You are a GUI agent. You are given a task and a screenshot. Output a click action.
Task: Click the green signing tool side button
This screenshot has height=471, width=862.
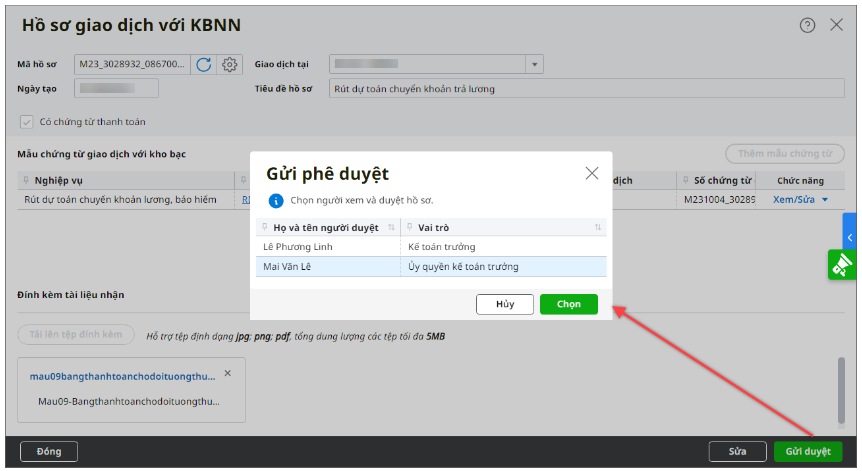(842, 265)
